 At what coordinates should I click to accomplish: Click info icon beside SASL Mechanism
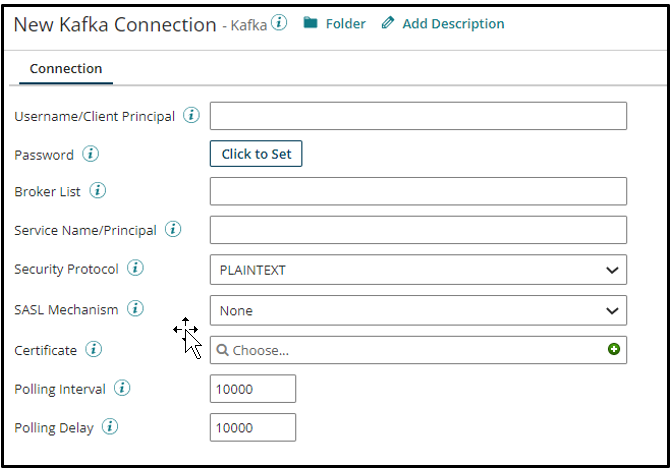135,309
